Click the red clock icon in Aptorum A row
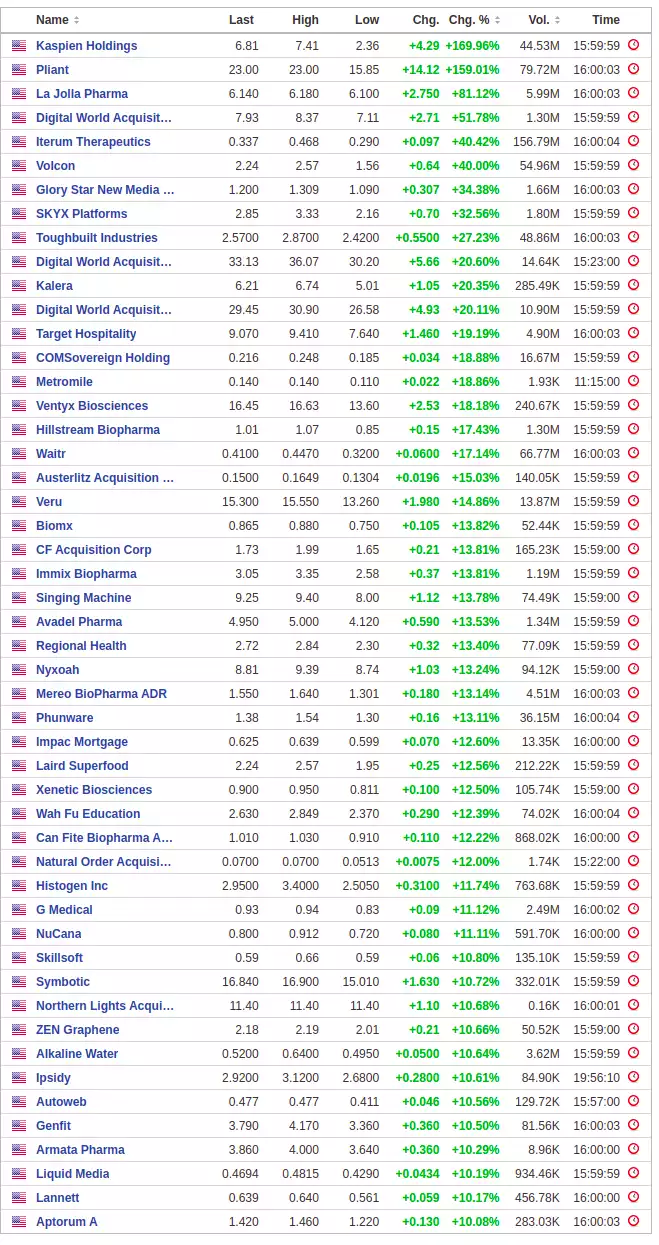 tap(633, 1221)
